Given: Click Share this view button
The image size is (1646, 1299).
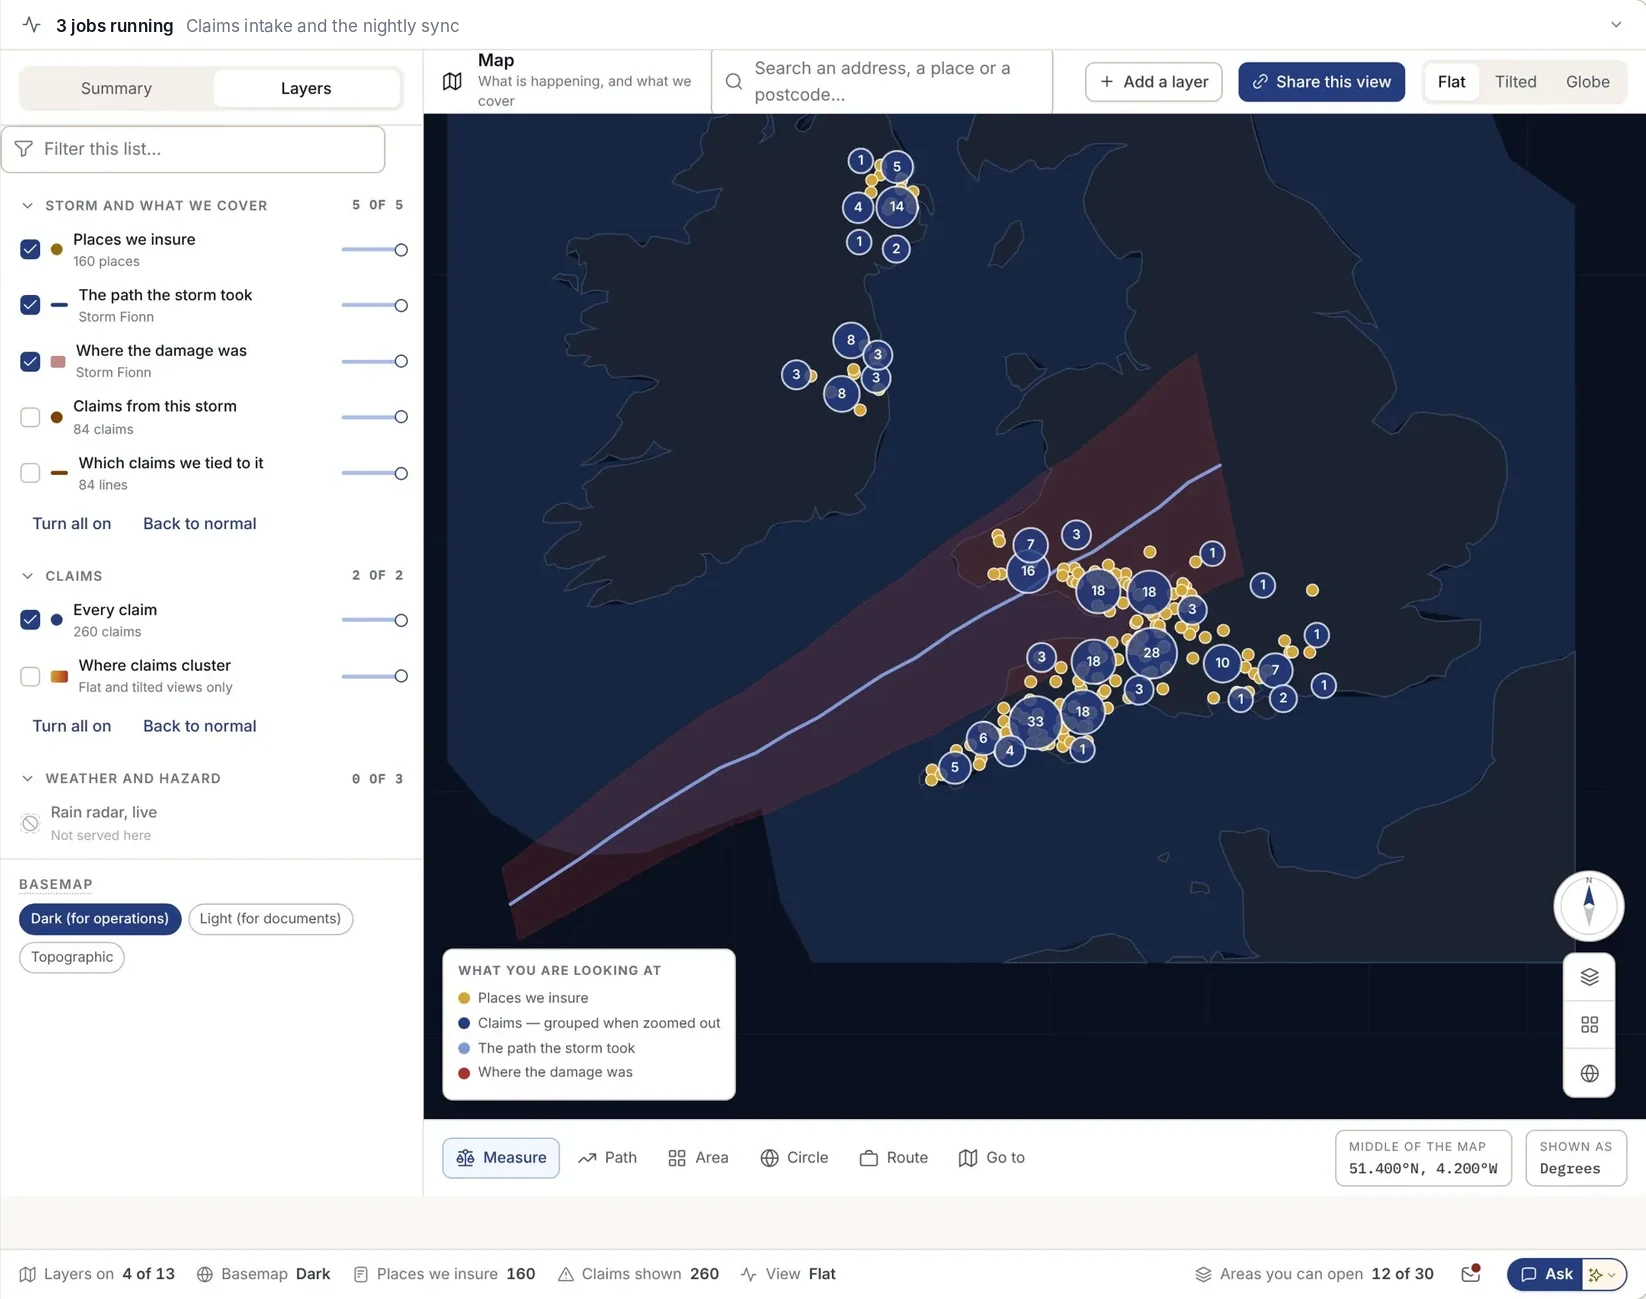Looking at the screenshot, I should click(x=1321, y=82).
